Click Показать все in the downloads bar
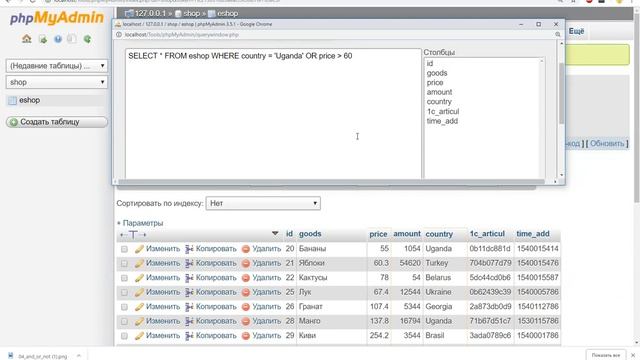 (606, 356)
